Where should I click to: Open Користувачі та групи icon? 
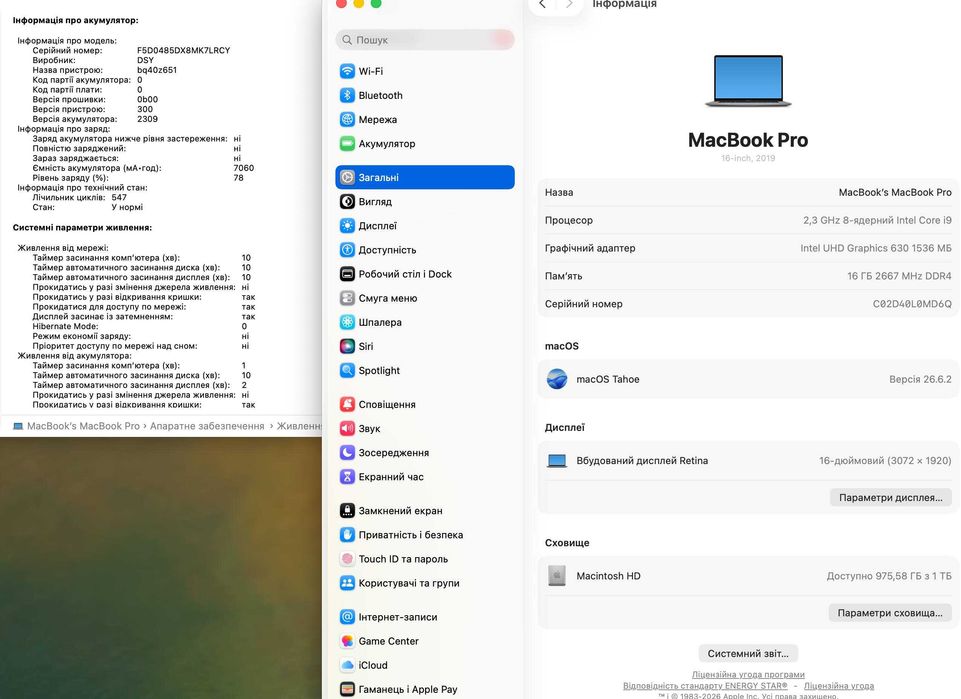[347, 583]
